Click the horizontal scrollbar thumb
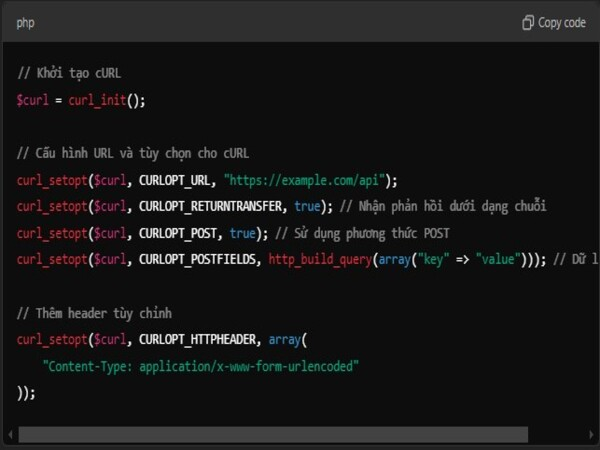This screenshot has width=600, height=450. 272,435
